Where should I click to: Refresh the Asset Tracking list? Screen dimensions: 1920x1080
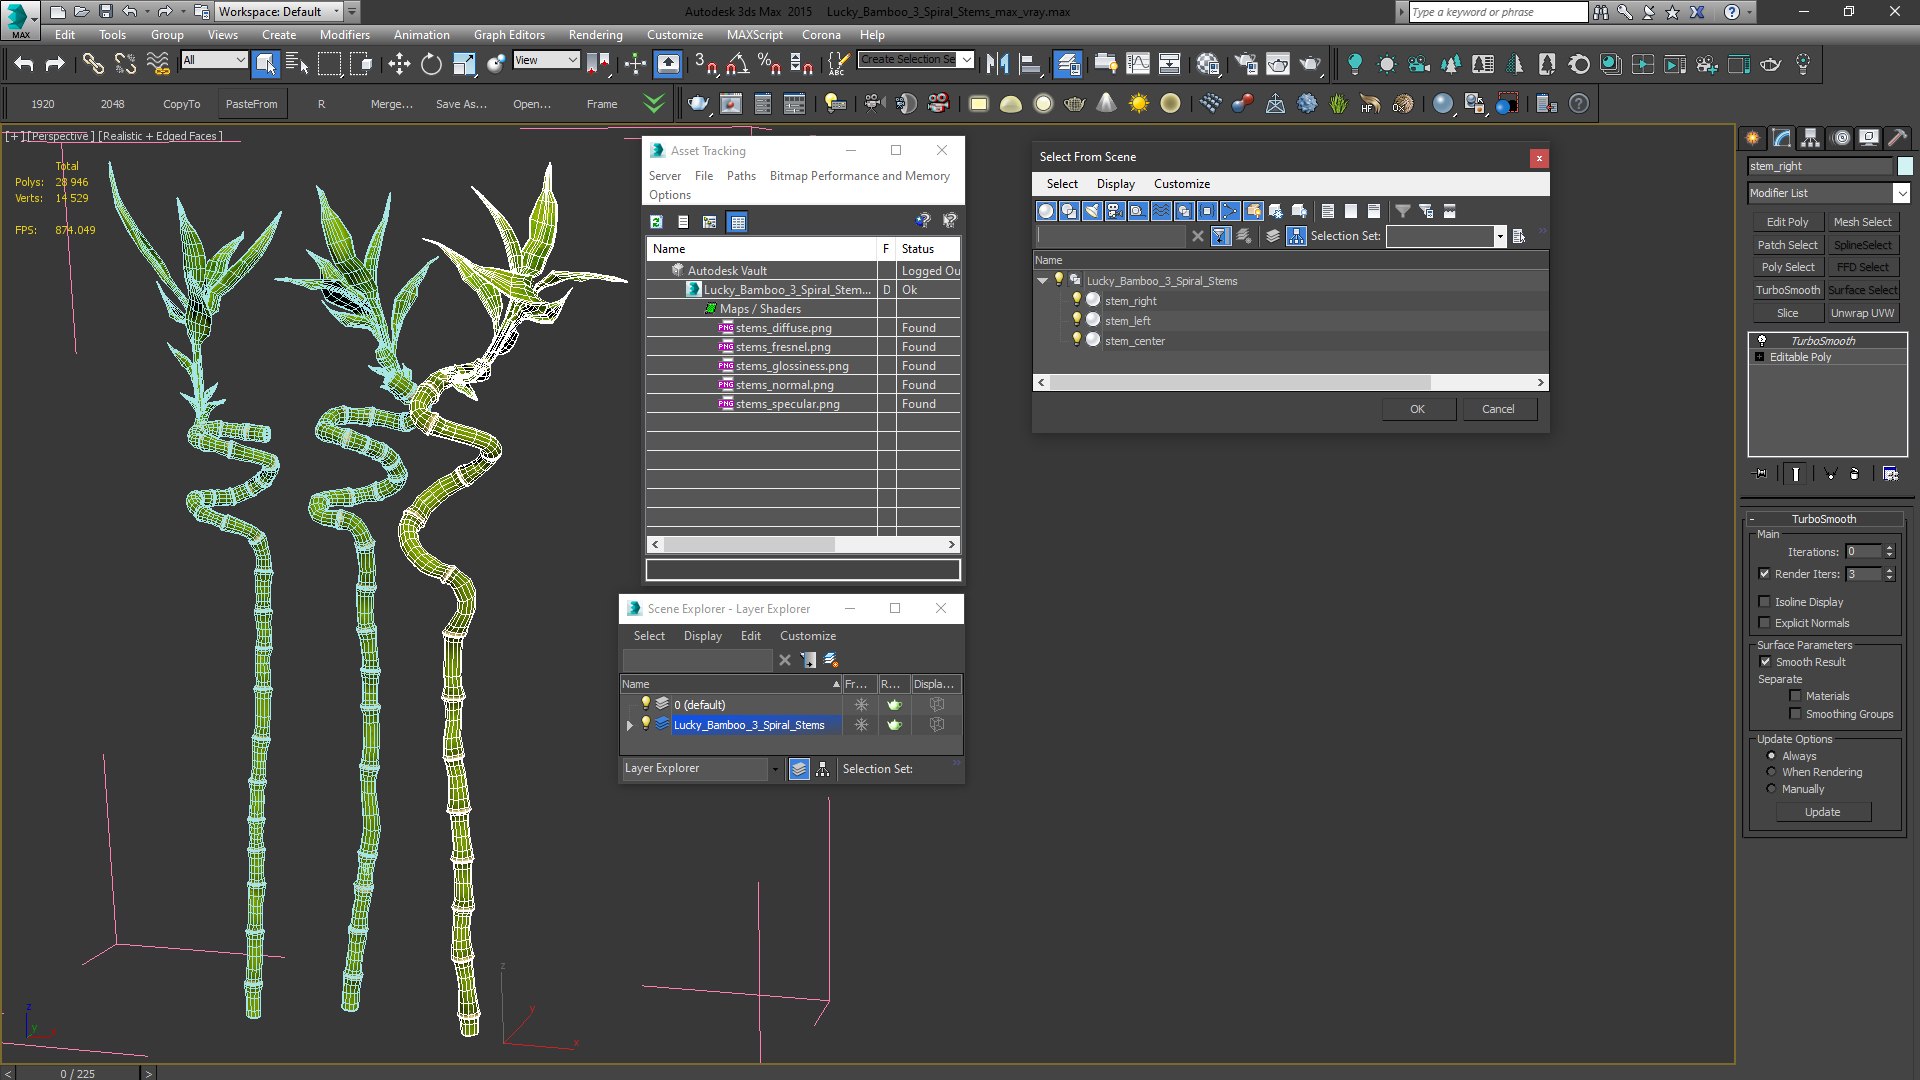(x=657, y=222)
